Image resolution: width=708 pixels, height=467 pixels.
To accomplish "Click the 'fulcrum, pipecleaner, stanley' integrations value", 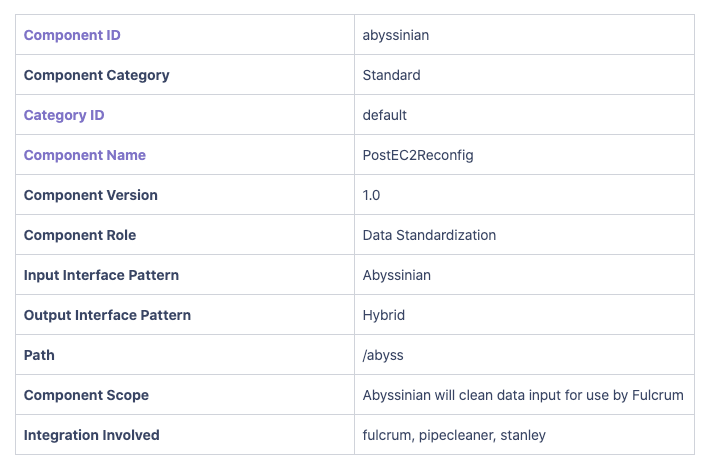I will pyautogui.click(x=455, y=435).
